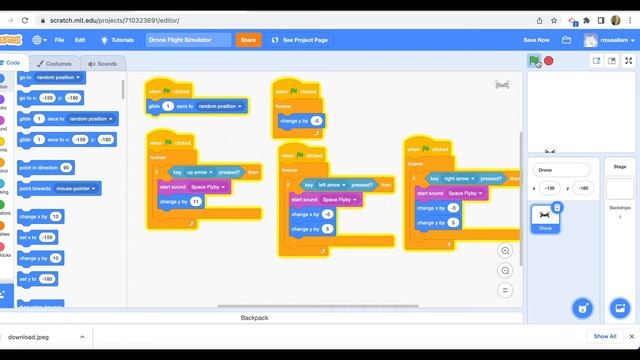Click the point in direction 90 block
640x360 pixels.
46,168
